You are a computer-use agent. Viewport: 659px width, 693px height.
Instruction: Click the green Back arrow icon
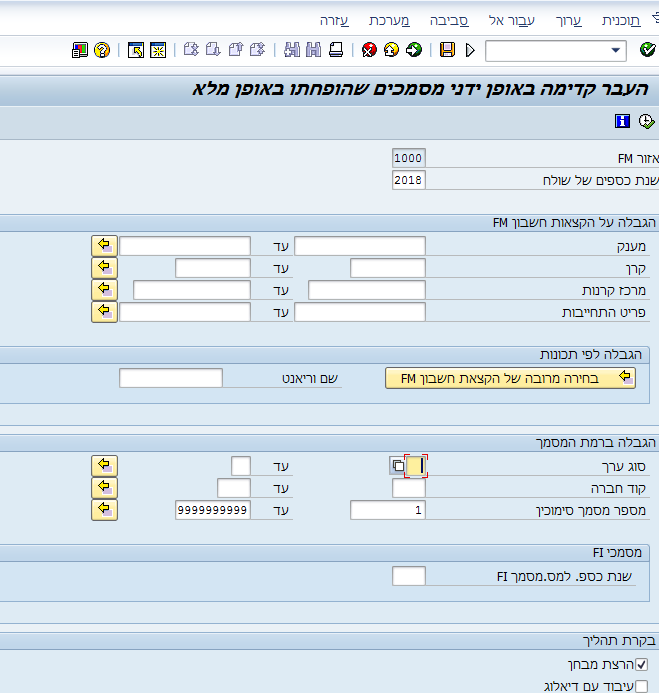(414, 50)
